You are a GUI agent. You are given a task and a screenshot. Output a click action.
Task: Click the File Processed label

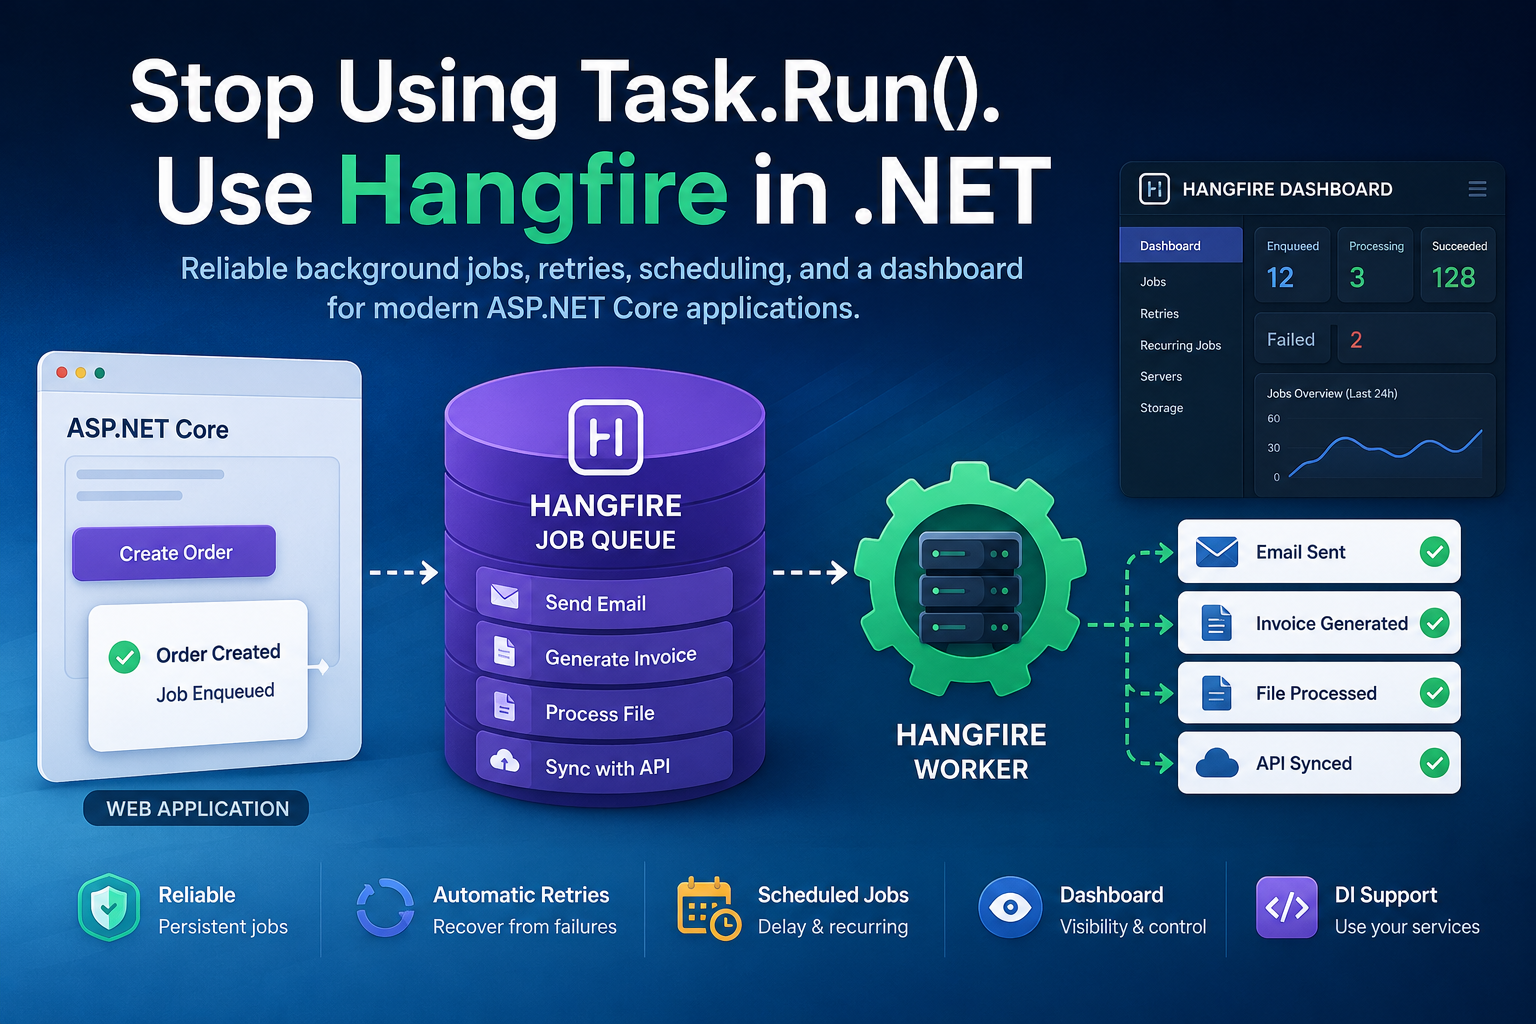tap(1316, 693)
